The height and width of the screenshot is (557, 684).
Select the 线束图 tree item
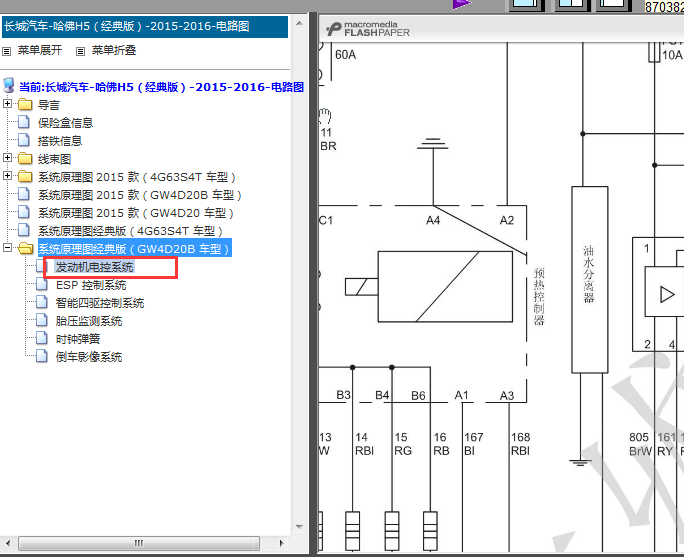coord(54,159)
